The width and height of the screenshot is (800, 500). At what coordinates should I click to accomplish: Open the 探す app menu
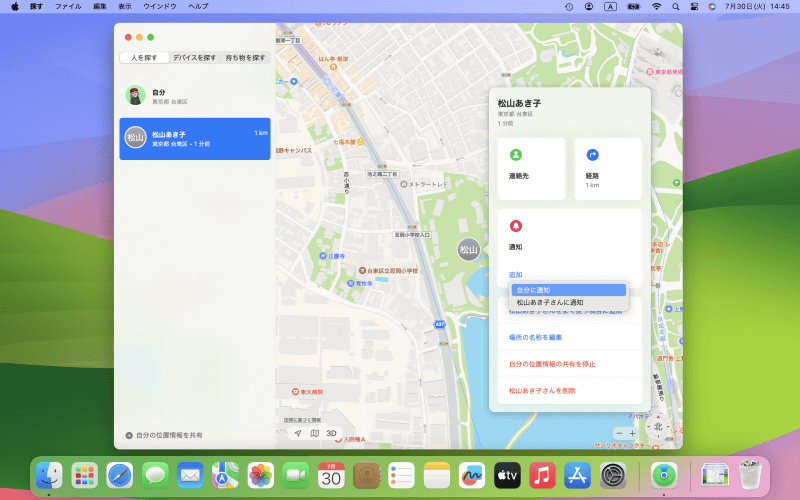click(36, 7)
